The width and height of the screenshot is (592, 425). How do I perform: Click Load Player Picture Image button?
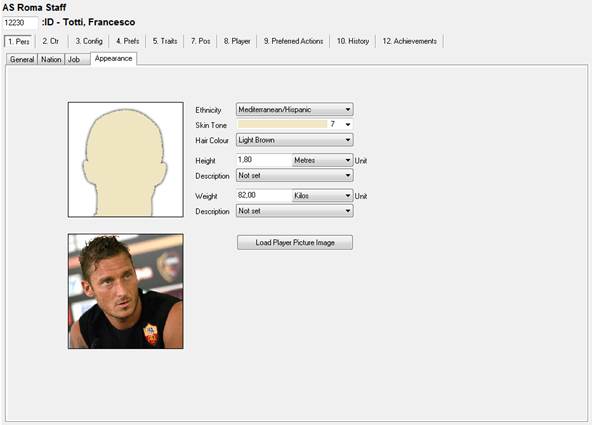(x=295, y=242)
